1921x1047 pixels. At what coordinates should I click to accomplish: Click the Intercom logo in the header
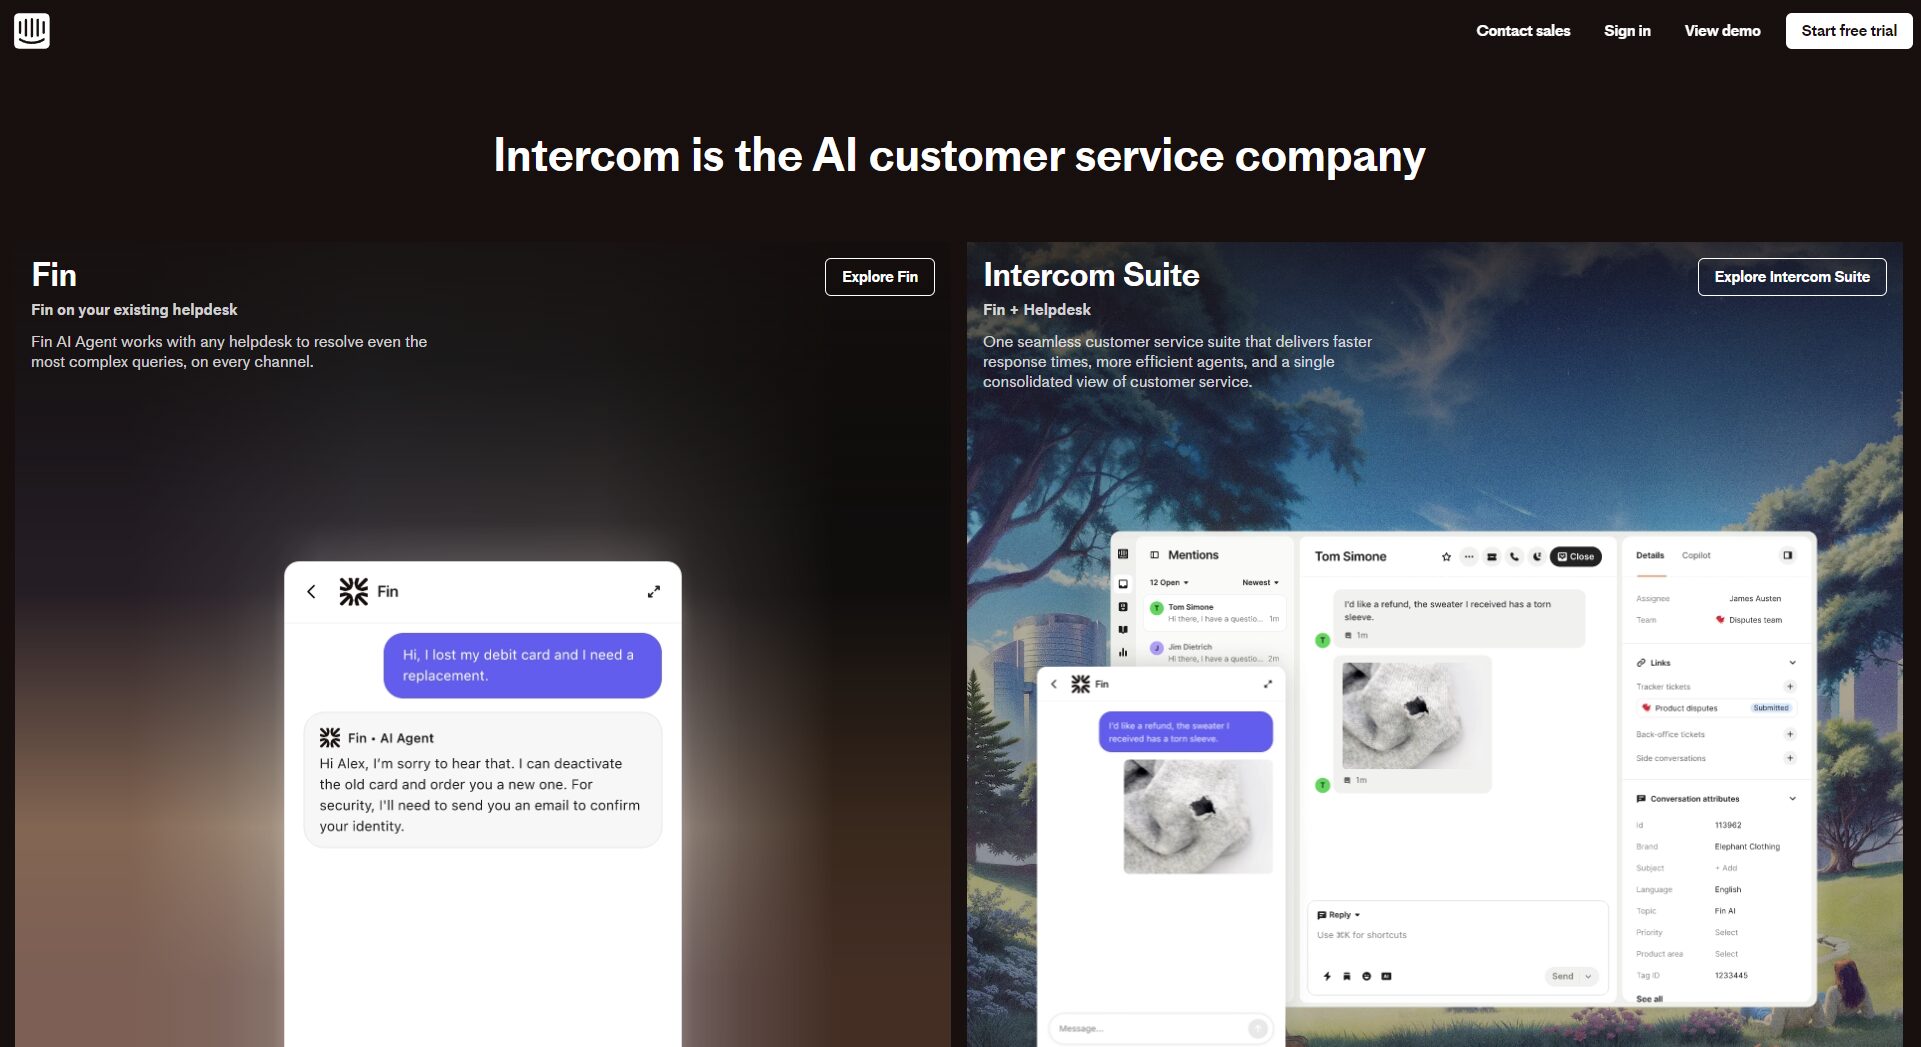32,31
